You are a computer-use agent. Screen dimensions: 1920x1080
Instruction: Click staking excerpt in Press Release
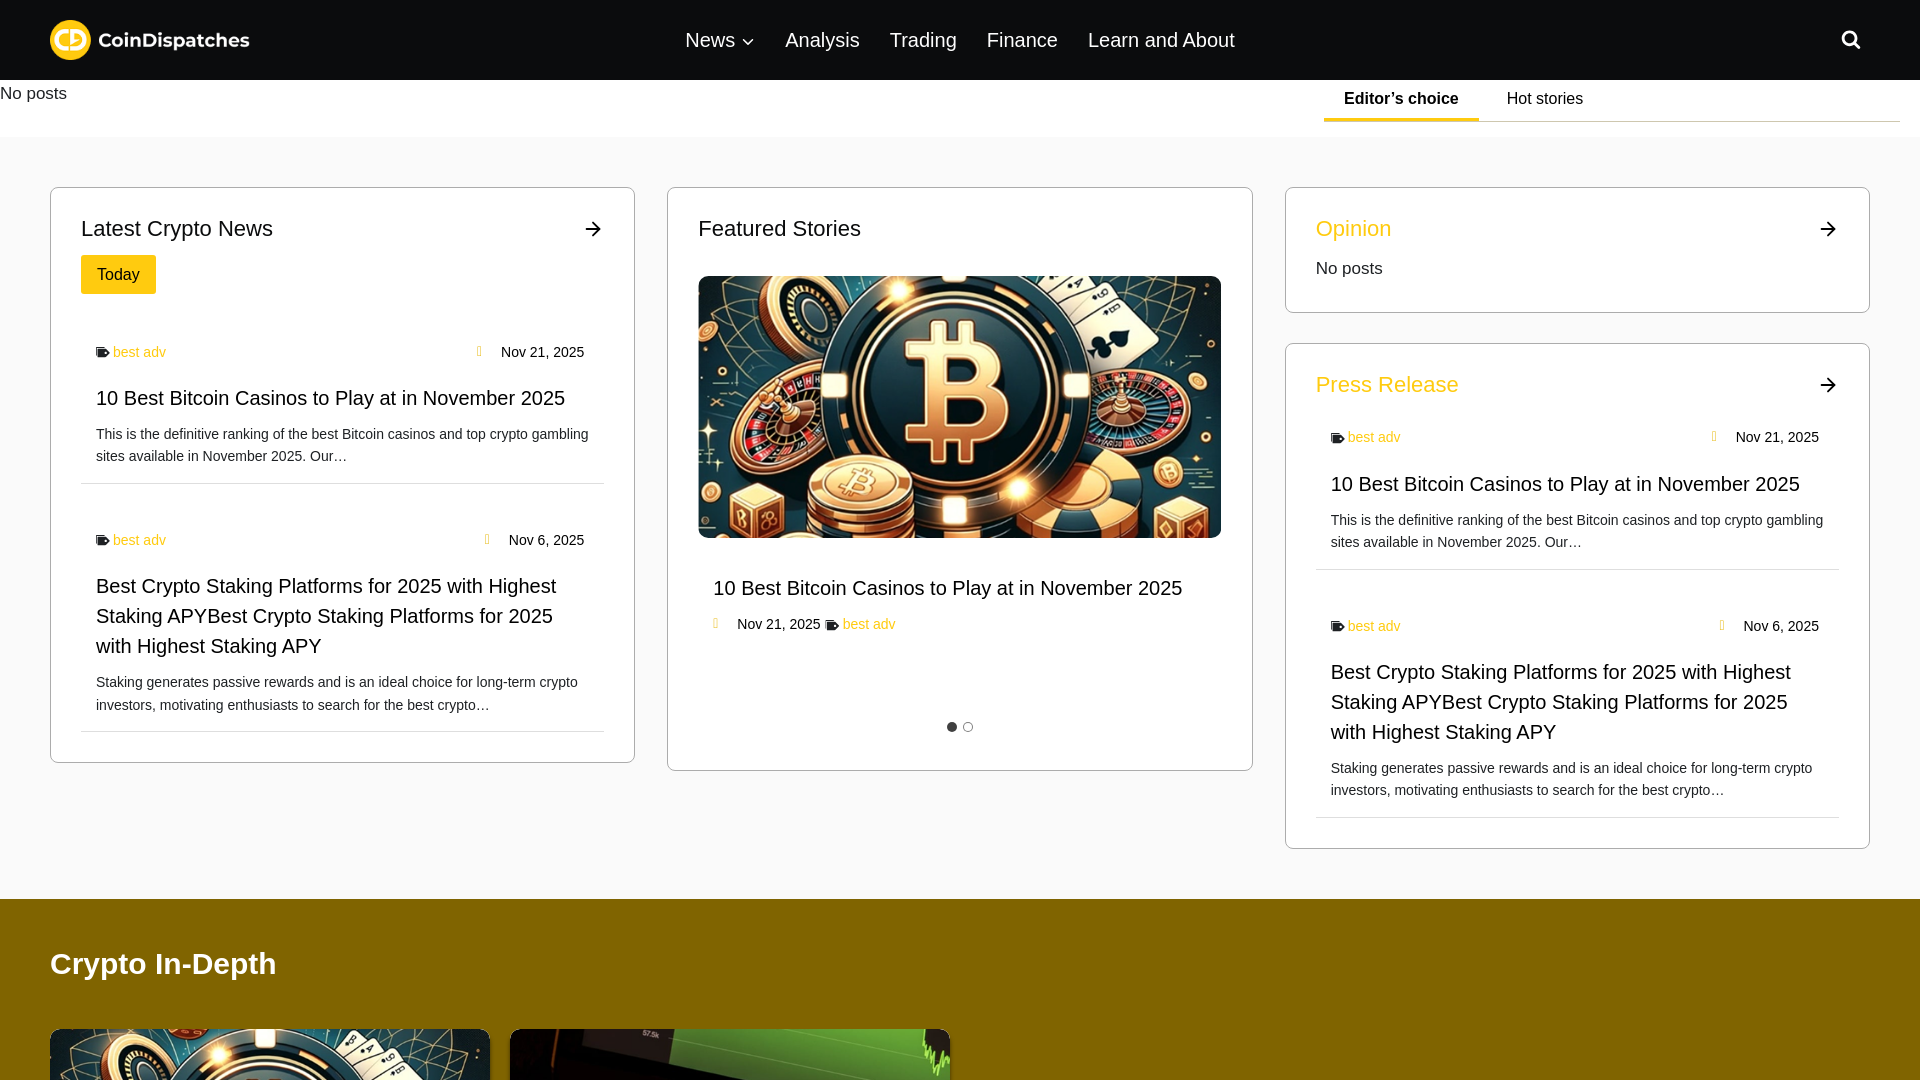click(x=1571, y=779)
